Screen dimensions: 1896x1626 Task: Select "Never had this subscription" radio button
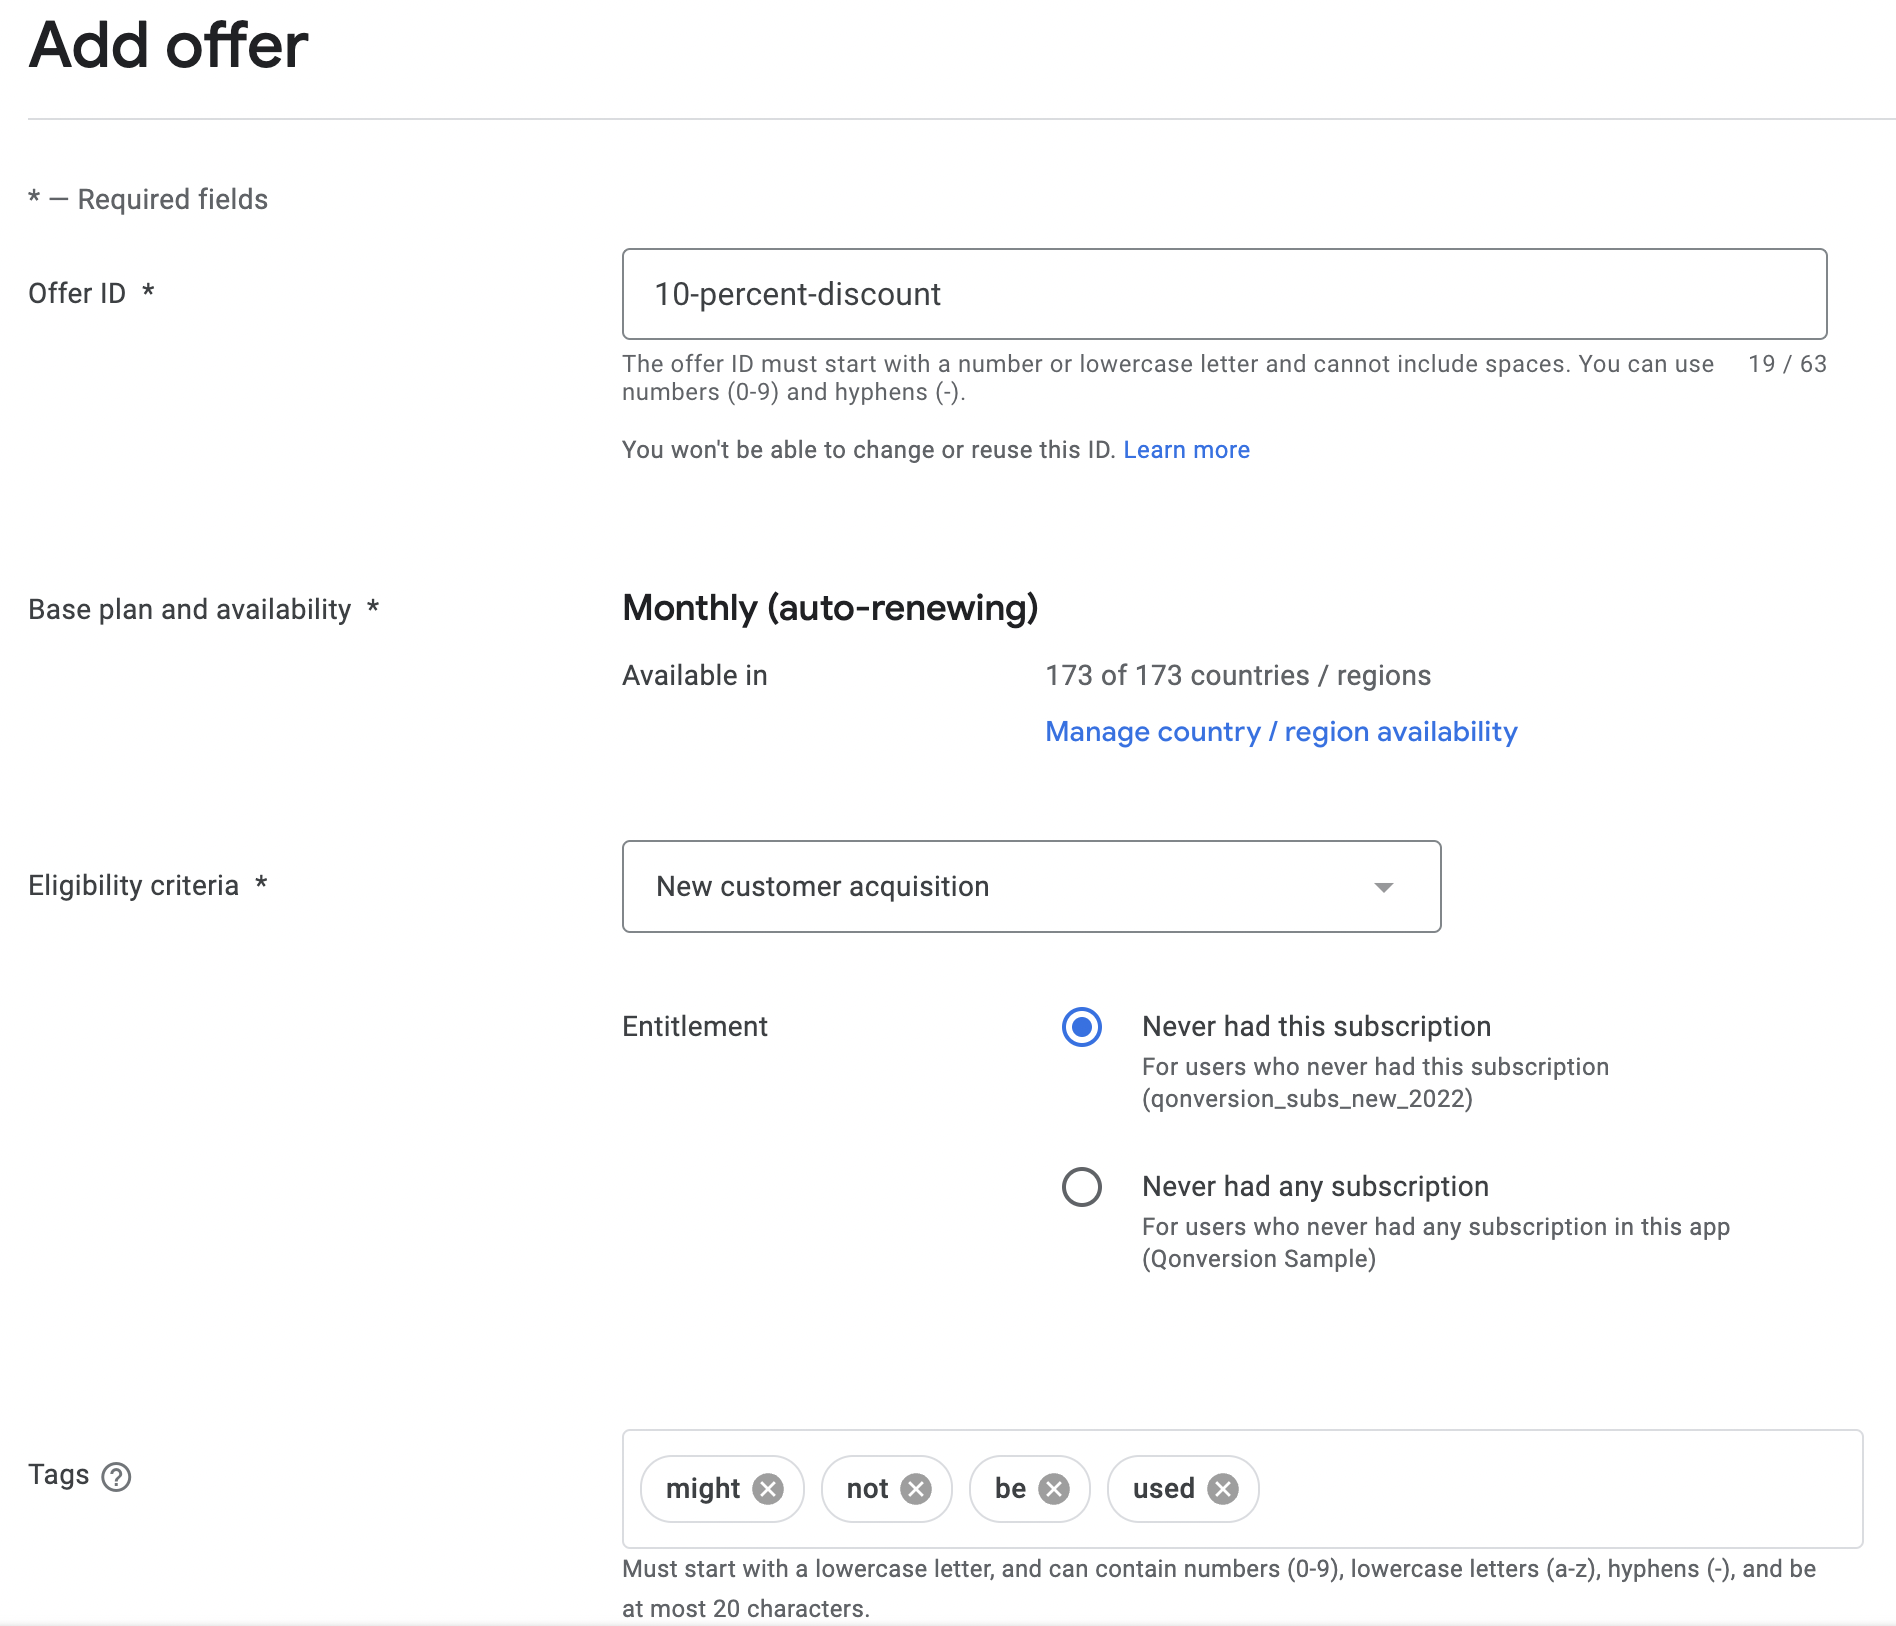click(x=1082, y=1027)
